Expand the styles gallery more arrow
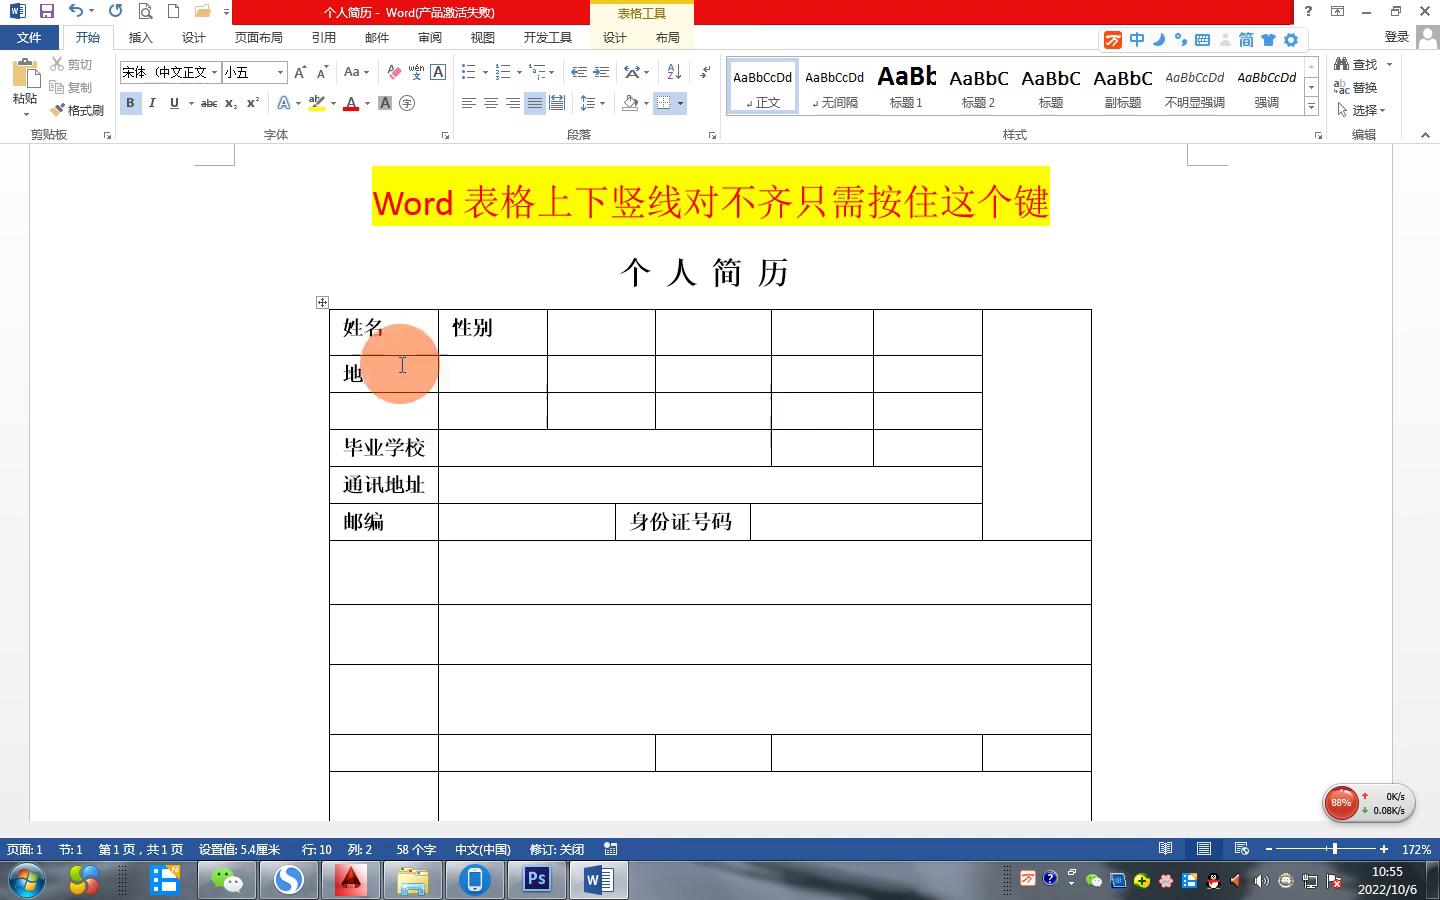The image size is (1440, 900). pos(1311,106)
